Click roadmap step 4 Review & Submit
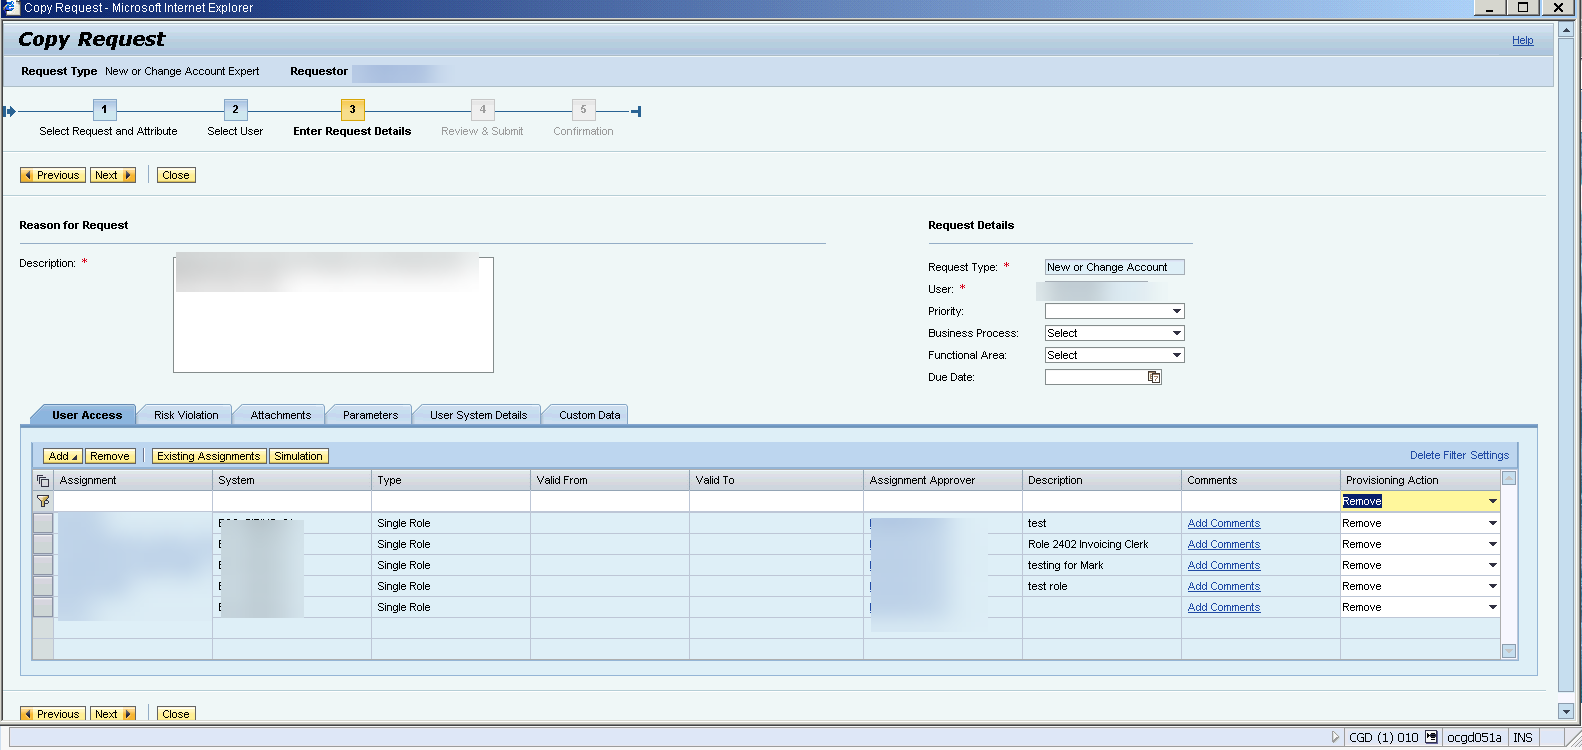This screenshot has height=750, width=1582. point(483,110)
